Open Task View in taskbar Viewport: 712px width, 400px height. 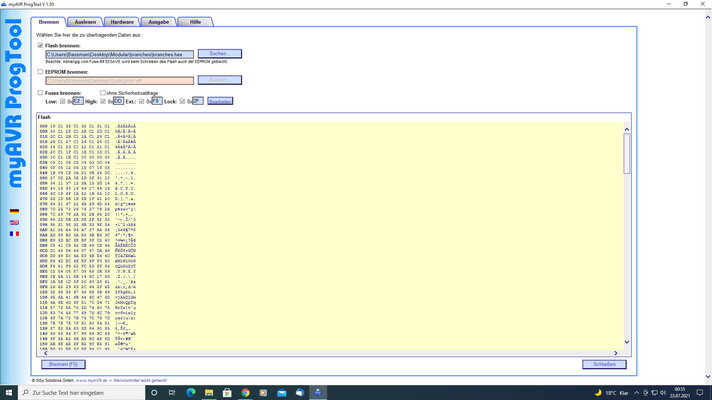coord(172,393)
